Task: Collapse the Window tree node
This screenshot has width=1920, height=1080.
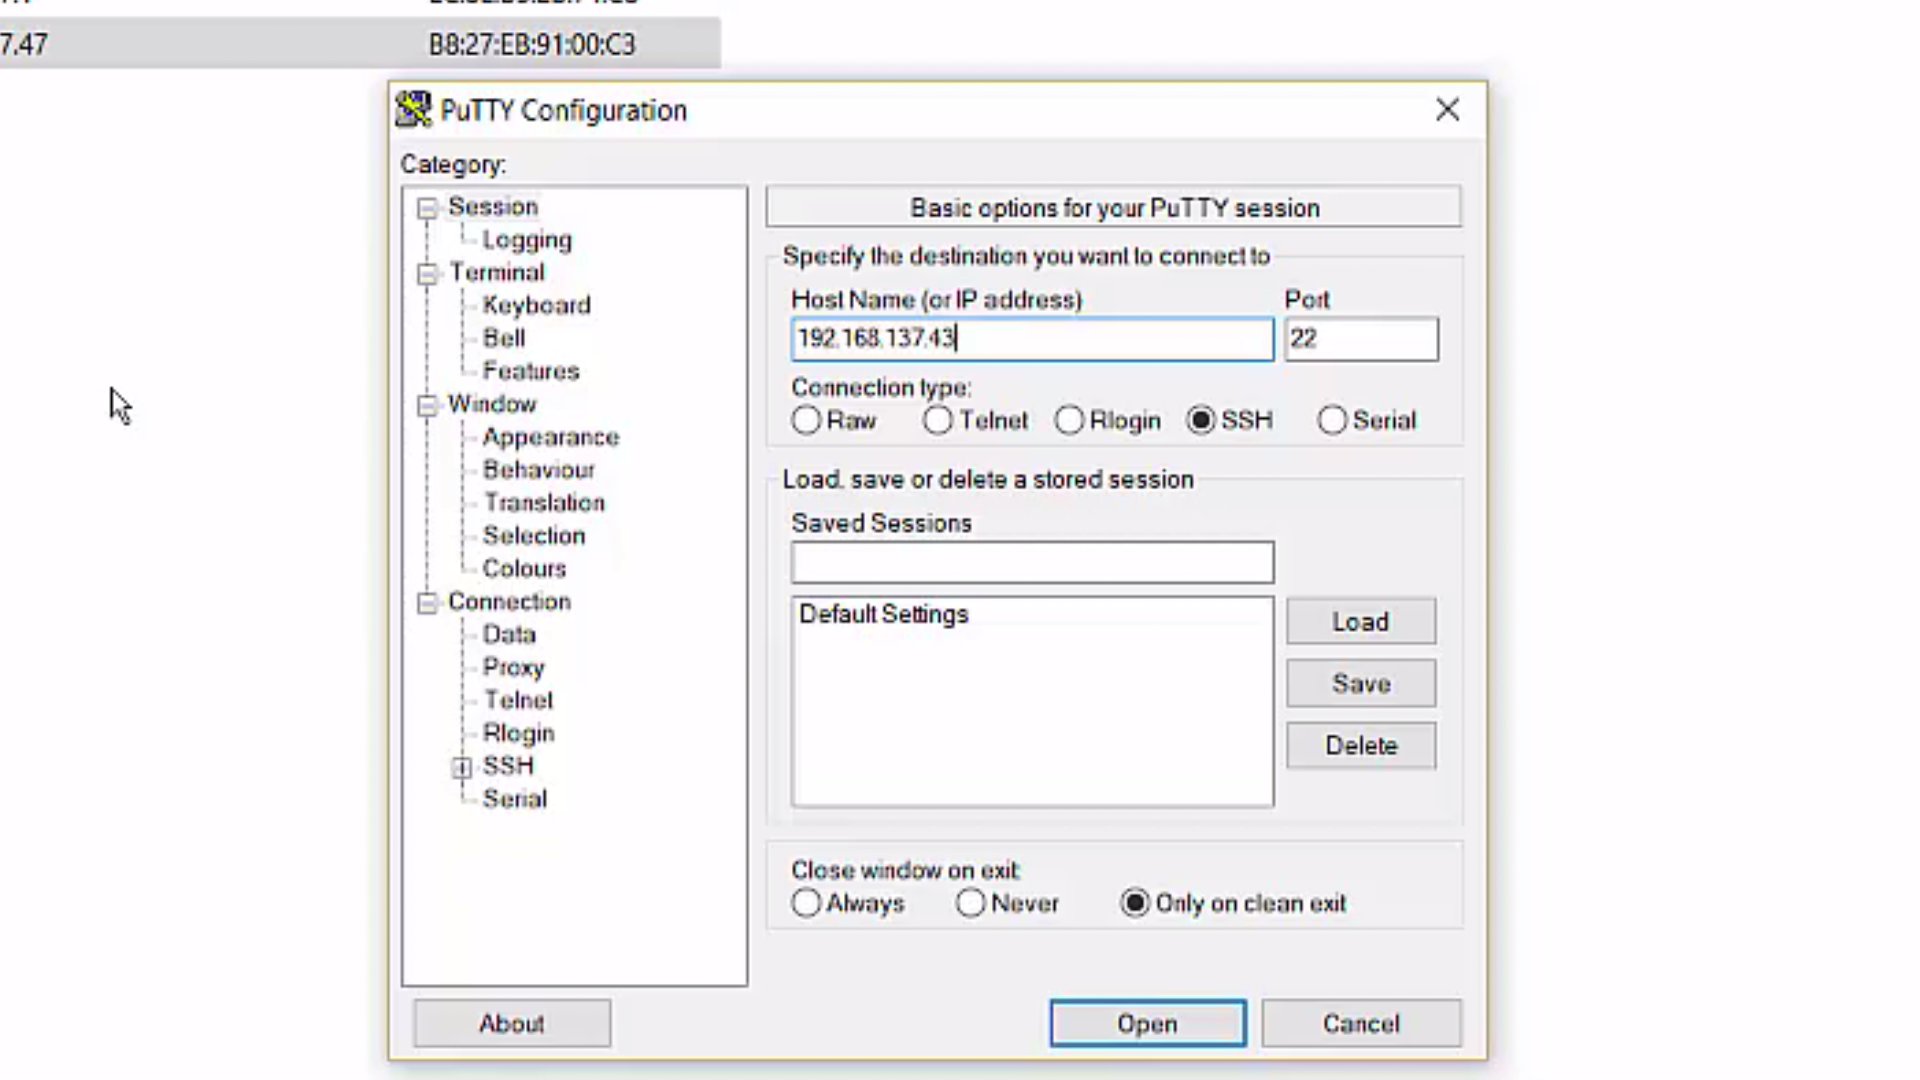Action: [427, 405]
